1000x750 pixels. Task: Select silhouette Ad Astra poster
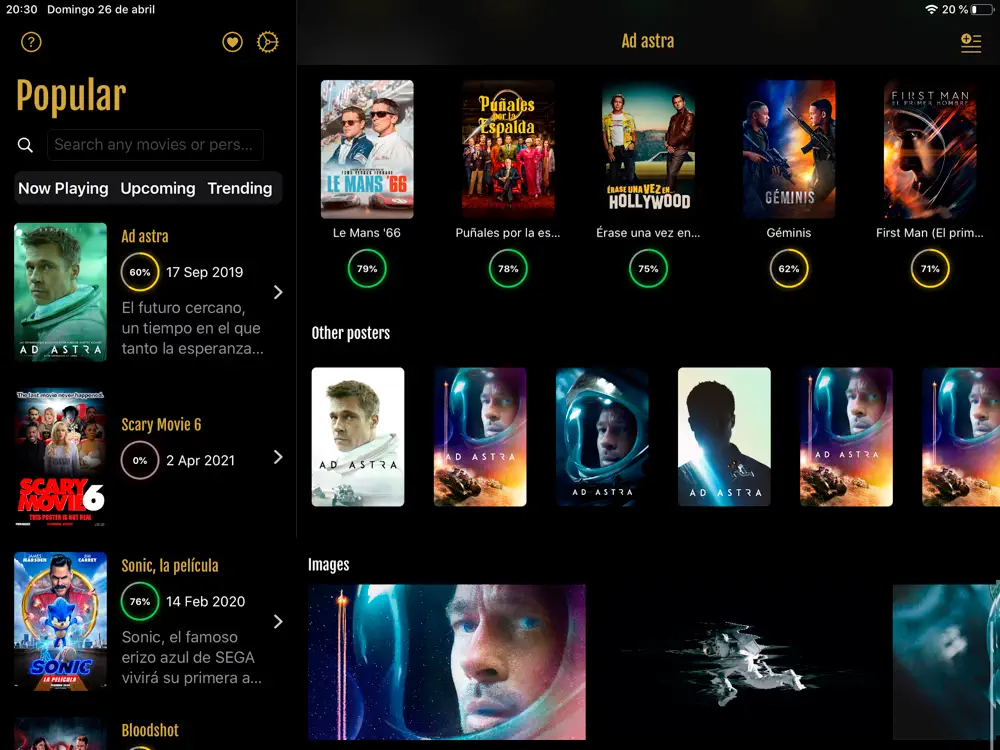[x=724, y=437]
